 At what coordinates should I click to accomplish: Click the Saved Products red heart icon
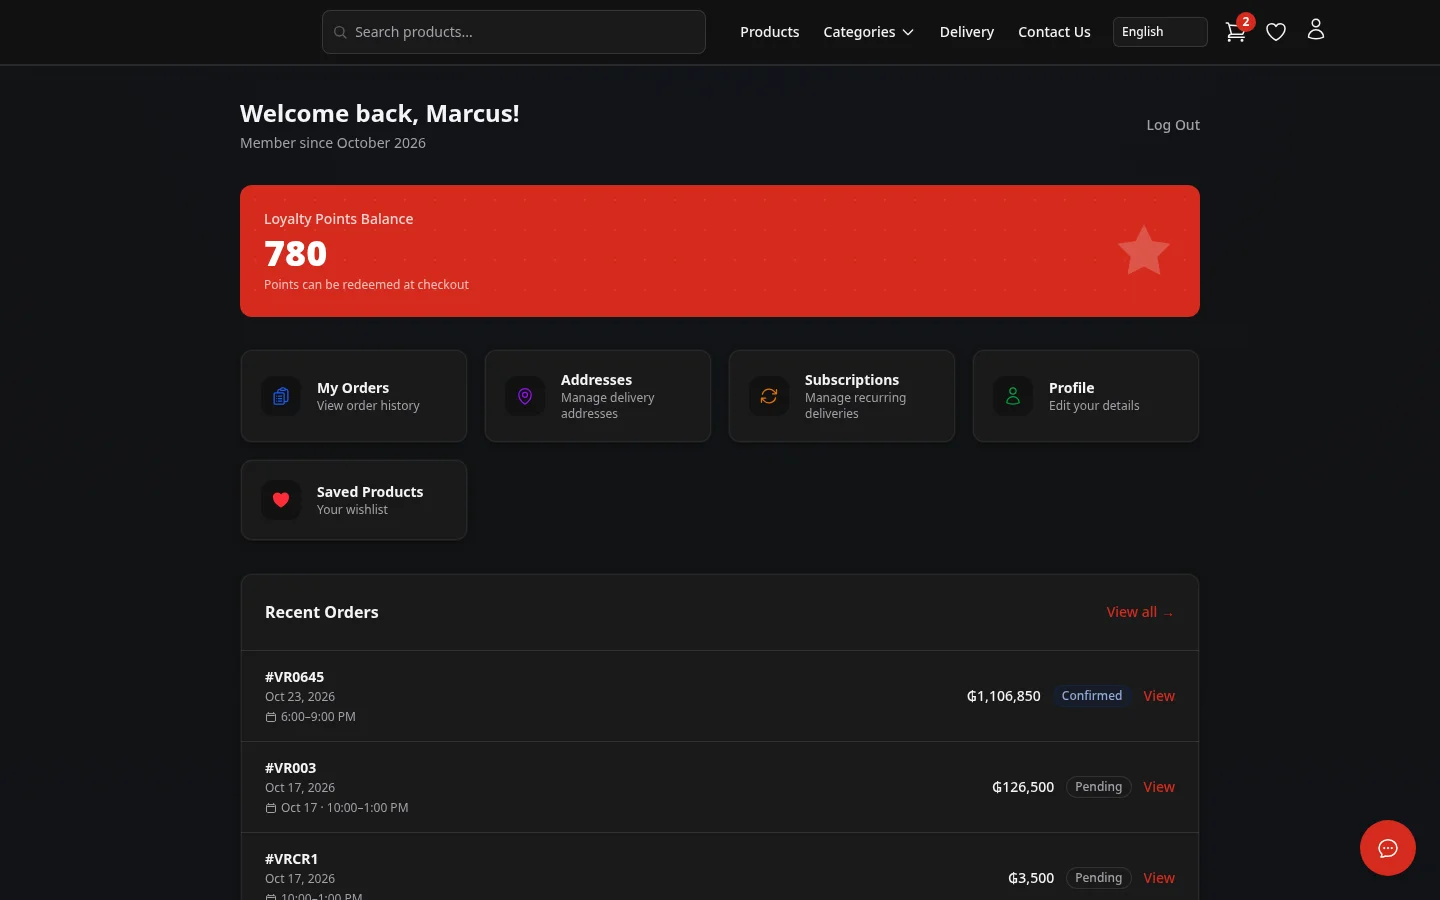click(x=281, y=500)
